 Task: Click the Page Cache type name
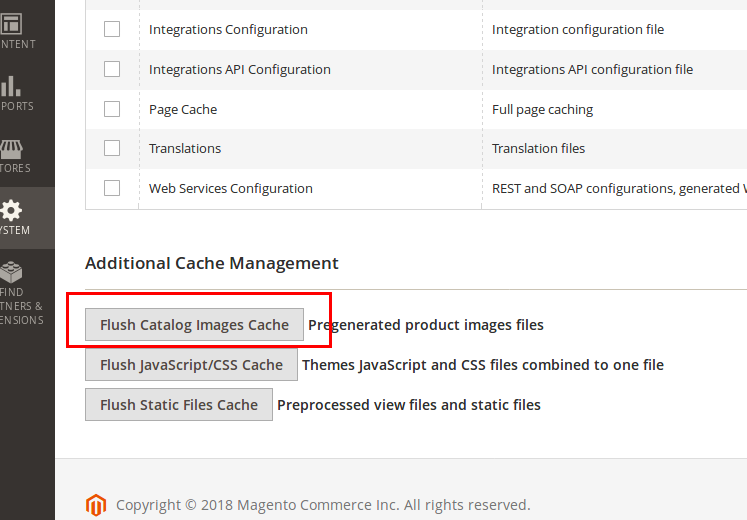coord(183,109)
